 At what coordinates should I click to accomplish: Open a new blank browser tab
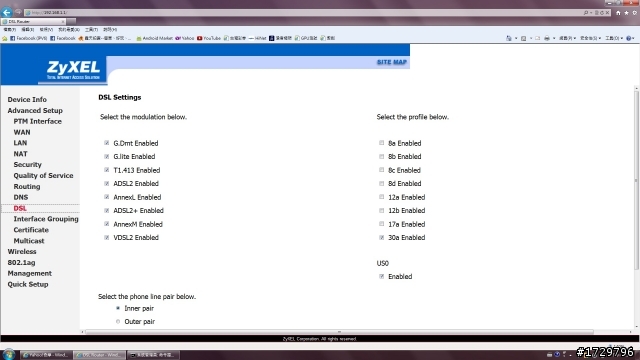tap(71, 21)
